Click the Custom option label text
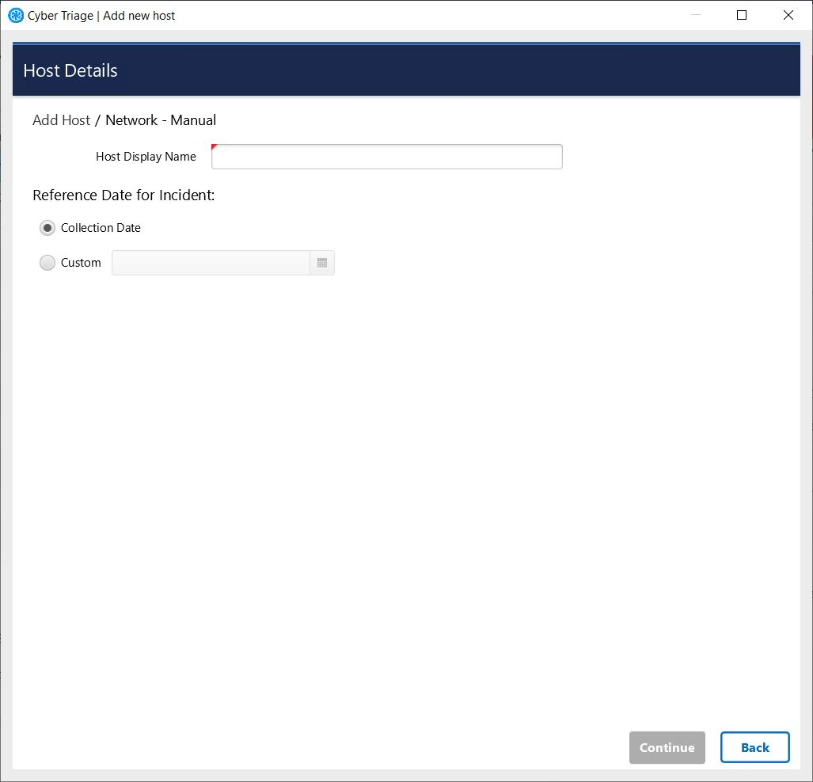This screenshot has height=782, width=813. coord(81,263)
